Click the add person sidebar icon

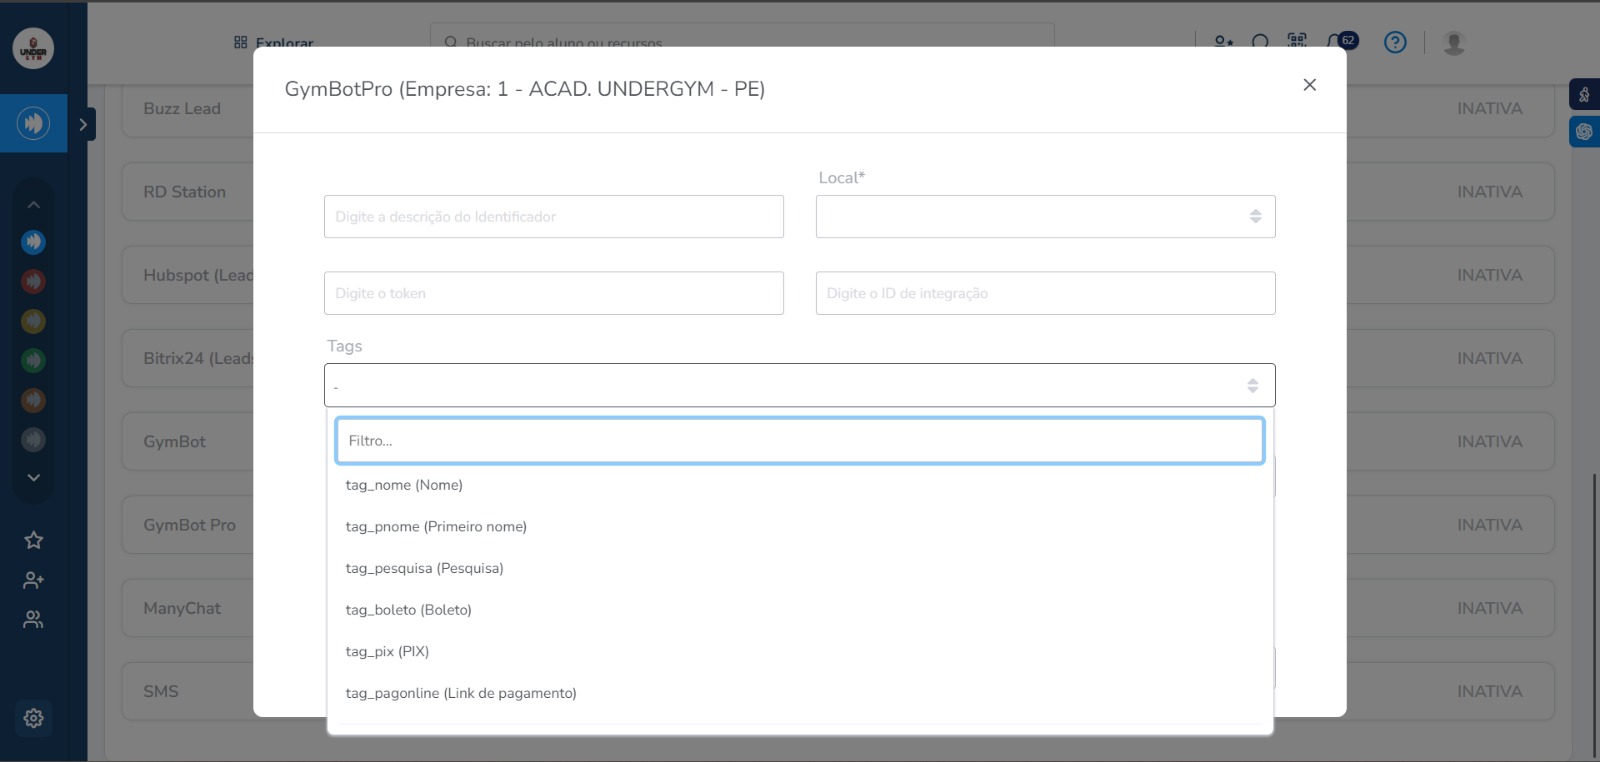33,580
